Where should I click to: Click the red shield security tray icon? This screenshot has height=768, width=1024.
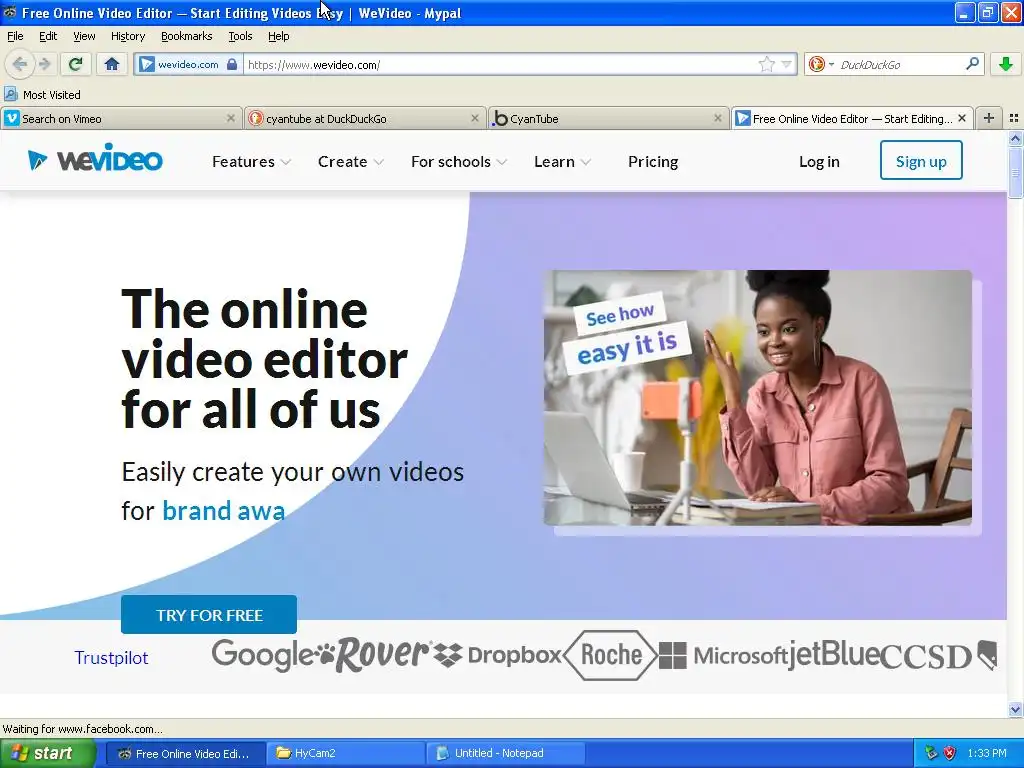[949, 753]
